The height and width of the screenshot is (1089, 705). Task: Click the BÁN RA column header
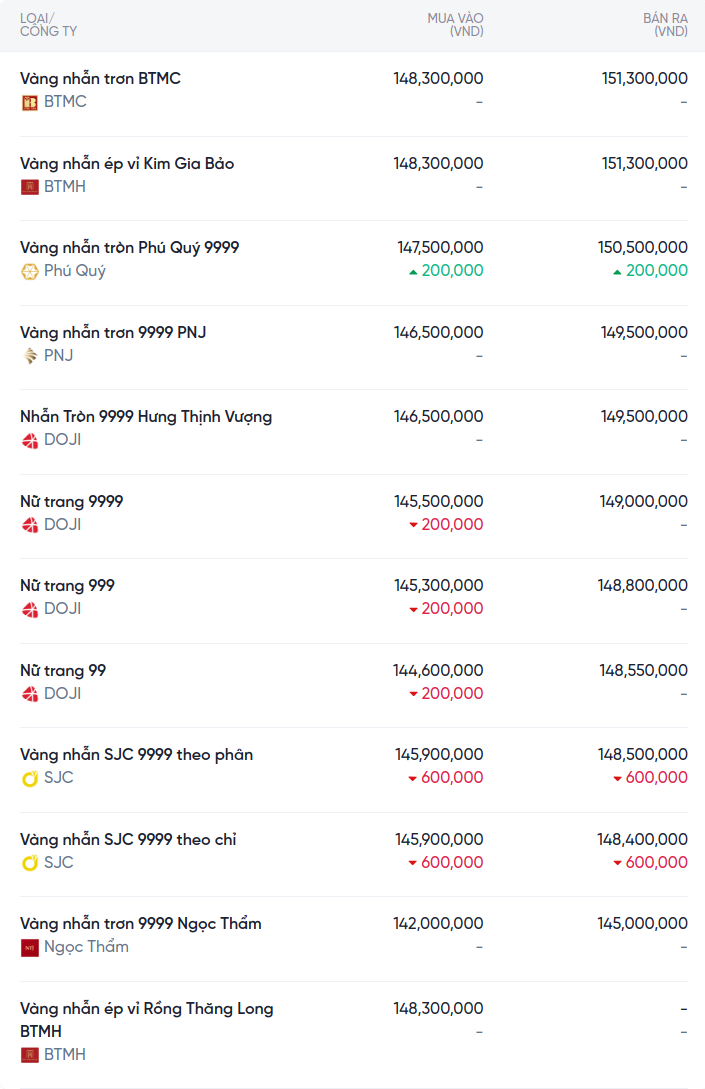point(665,25)
